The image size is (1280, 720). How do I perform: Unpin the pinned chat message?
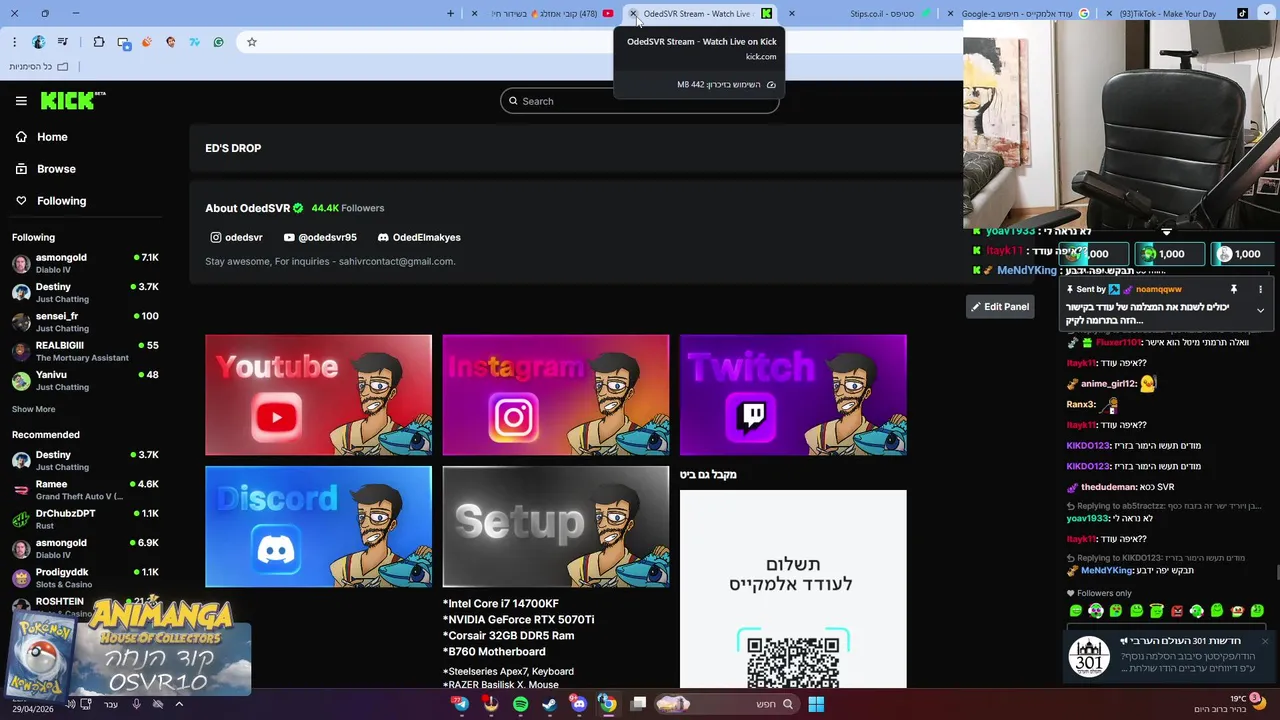[1233, 289]
